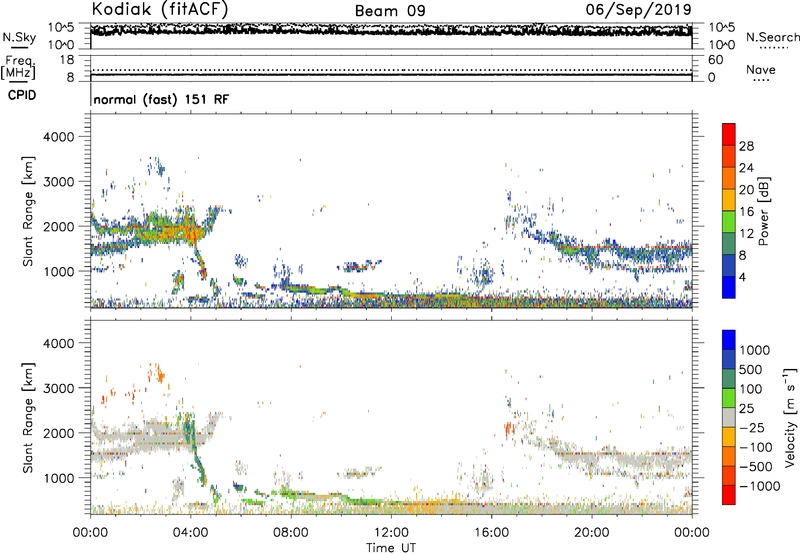Click the 60 label on the Nave axis

(715, 60)
